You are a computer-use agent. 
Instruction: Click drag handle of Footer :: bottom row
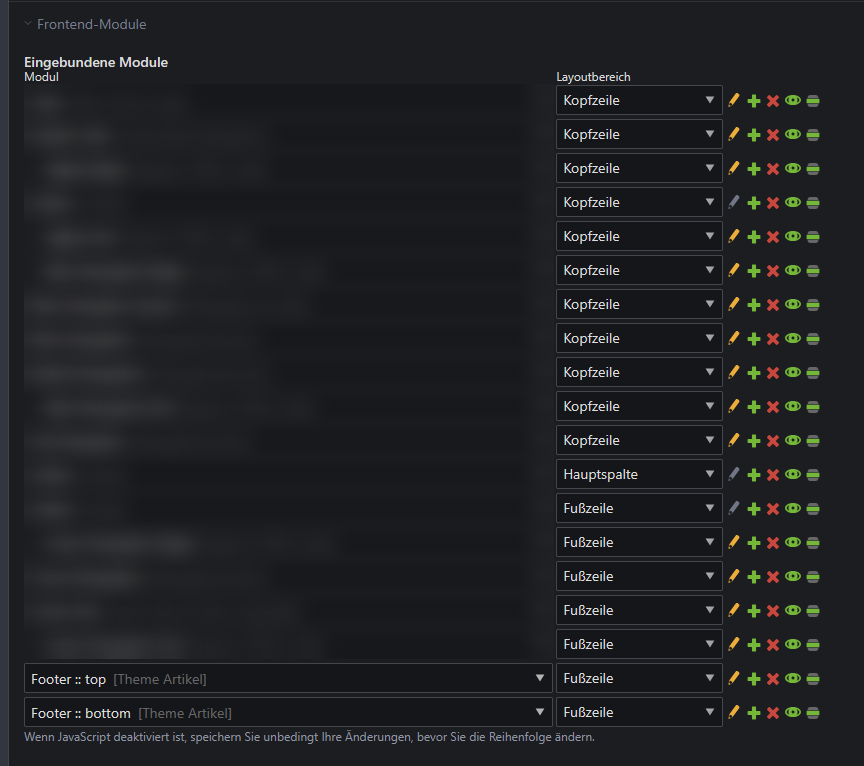[x=813, y=713]
